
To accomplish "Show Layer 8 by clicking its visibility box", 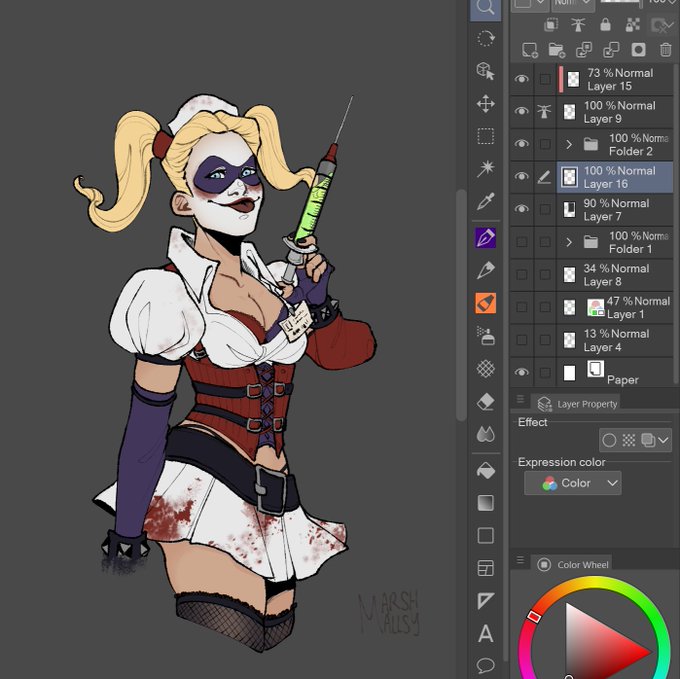I will click(522, 274).
